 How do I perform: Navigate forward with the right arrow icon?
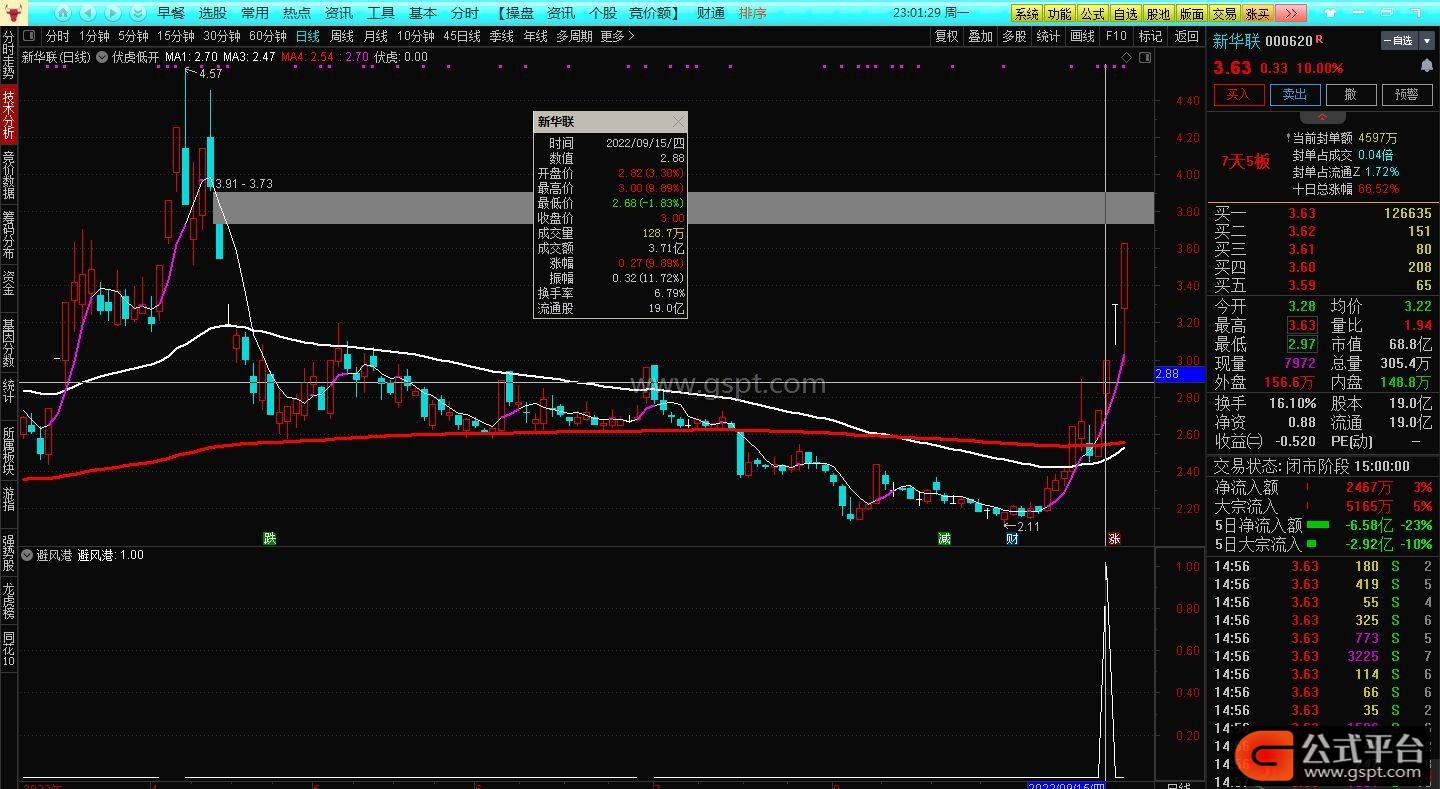113,13
